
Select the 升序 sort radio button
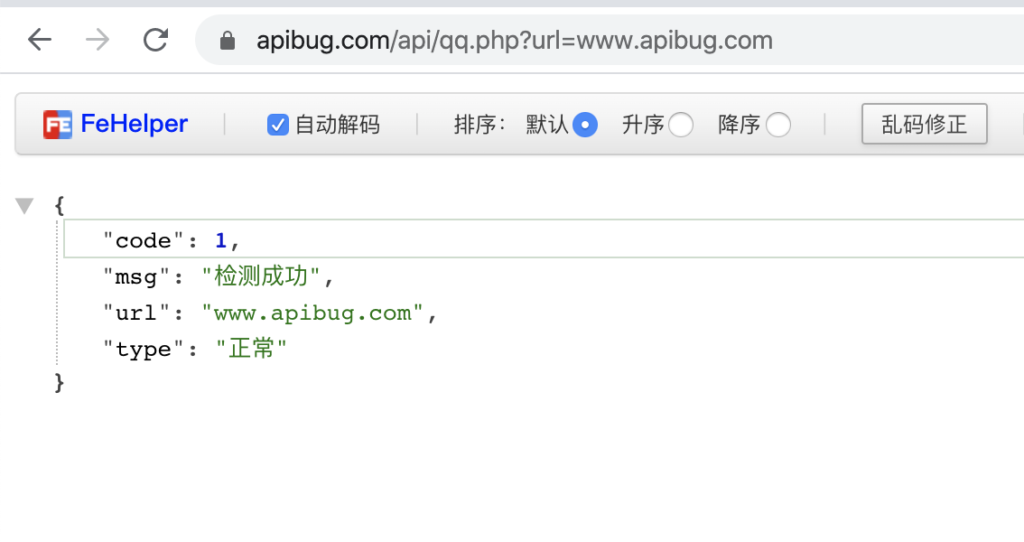click(681, 125)
